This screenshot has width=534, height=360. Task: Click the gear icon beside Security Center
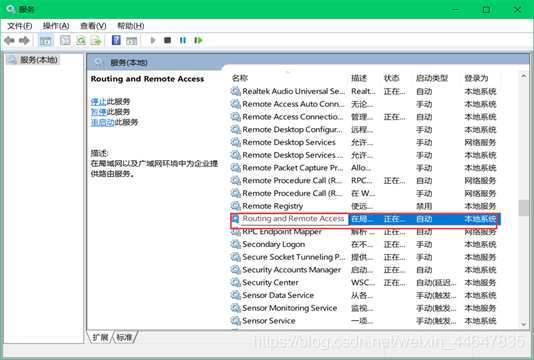tap(235, 282)
